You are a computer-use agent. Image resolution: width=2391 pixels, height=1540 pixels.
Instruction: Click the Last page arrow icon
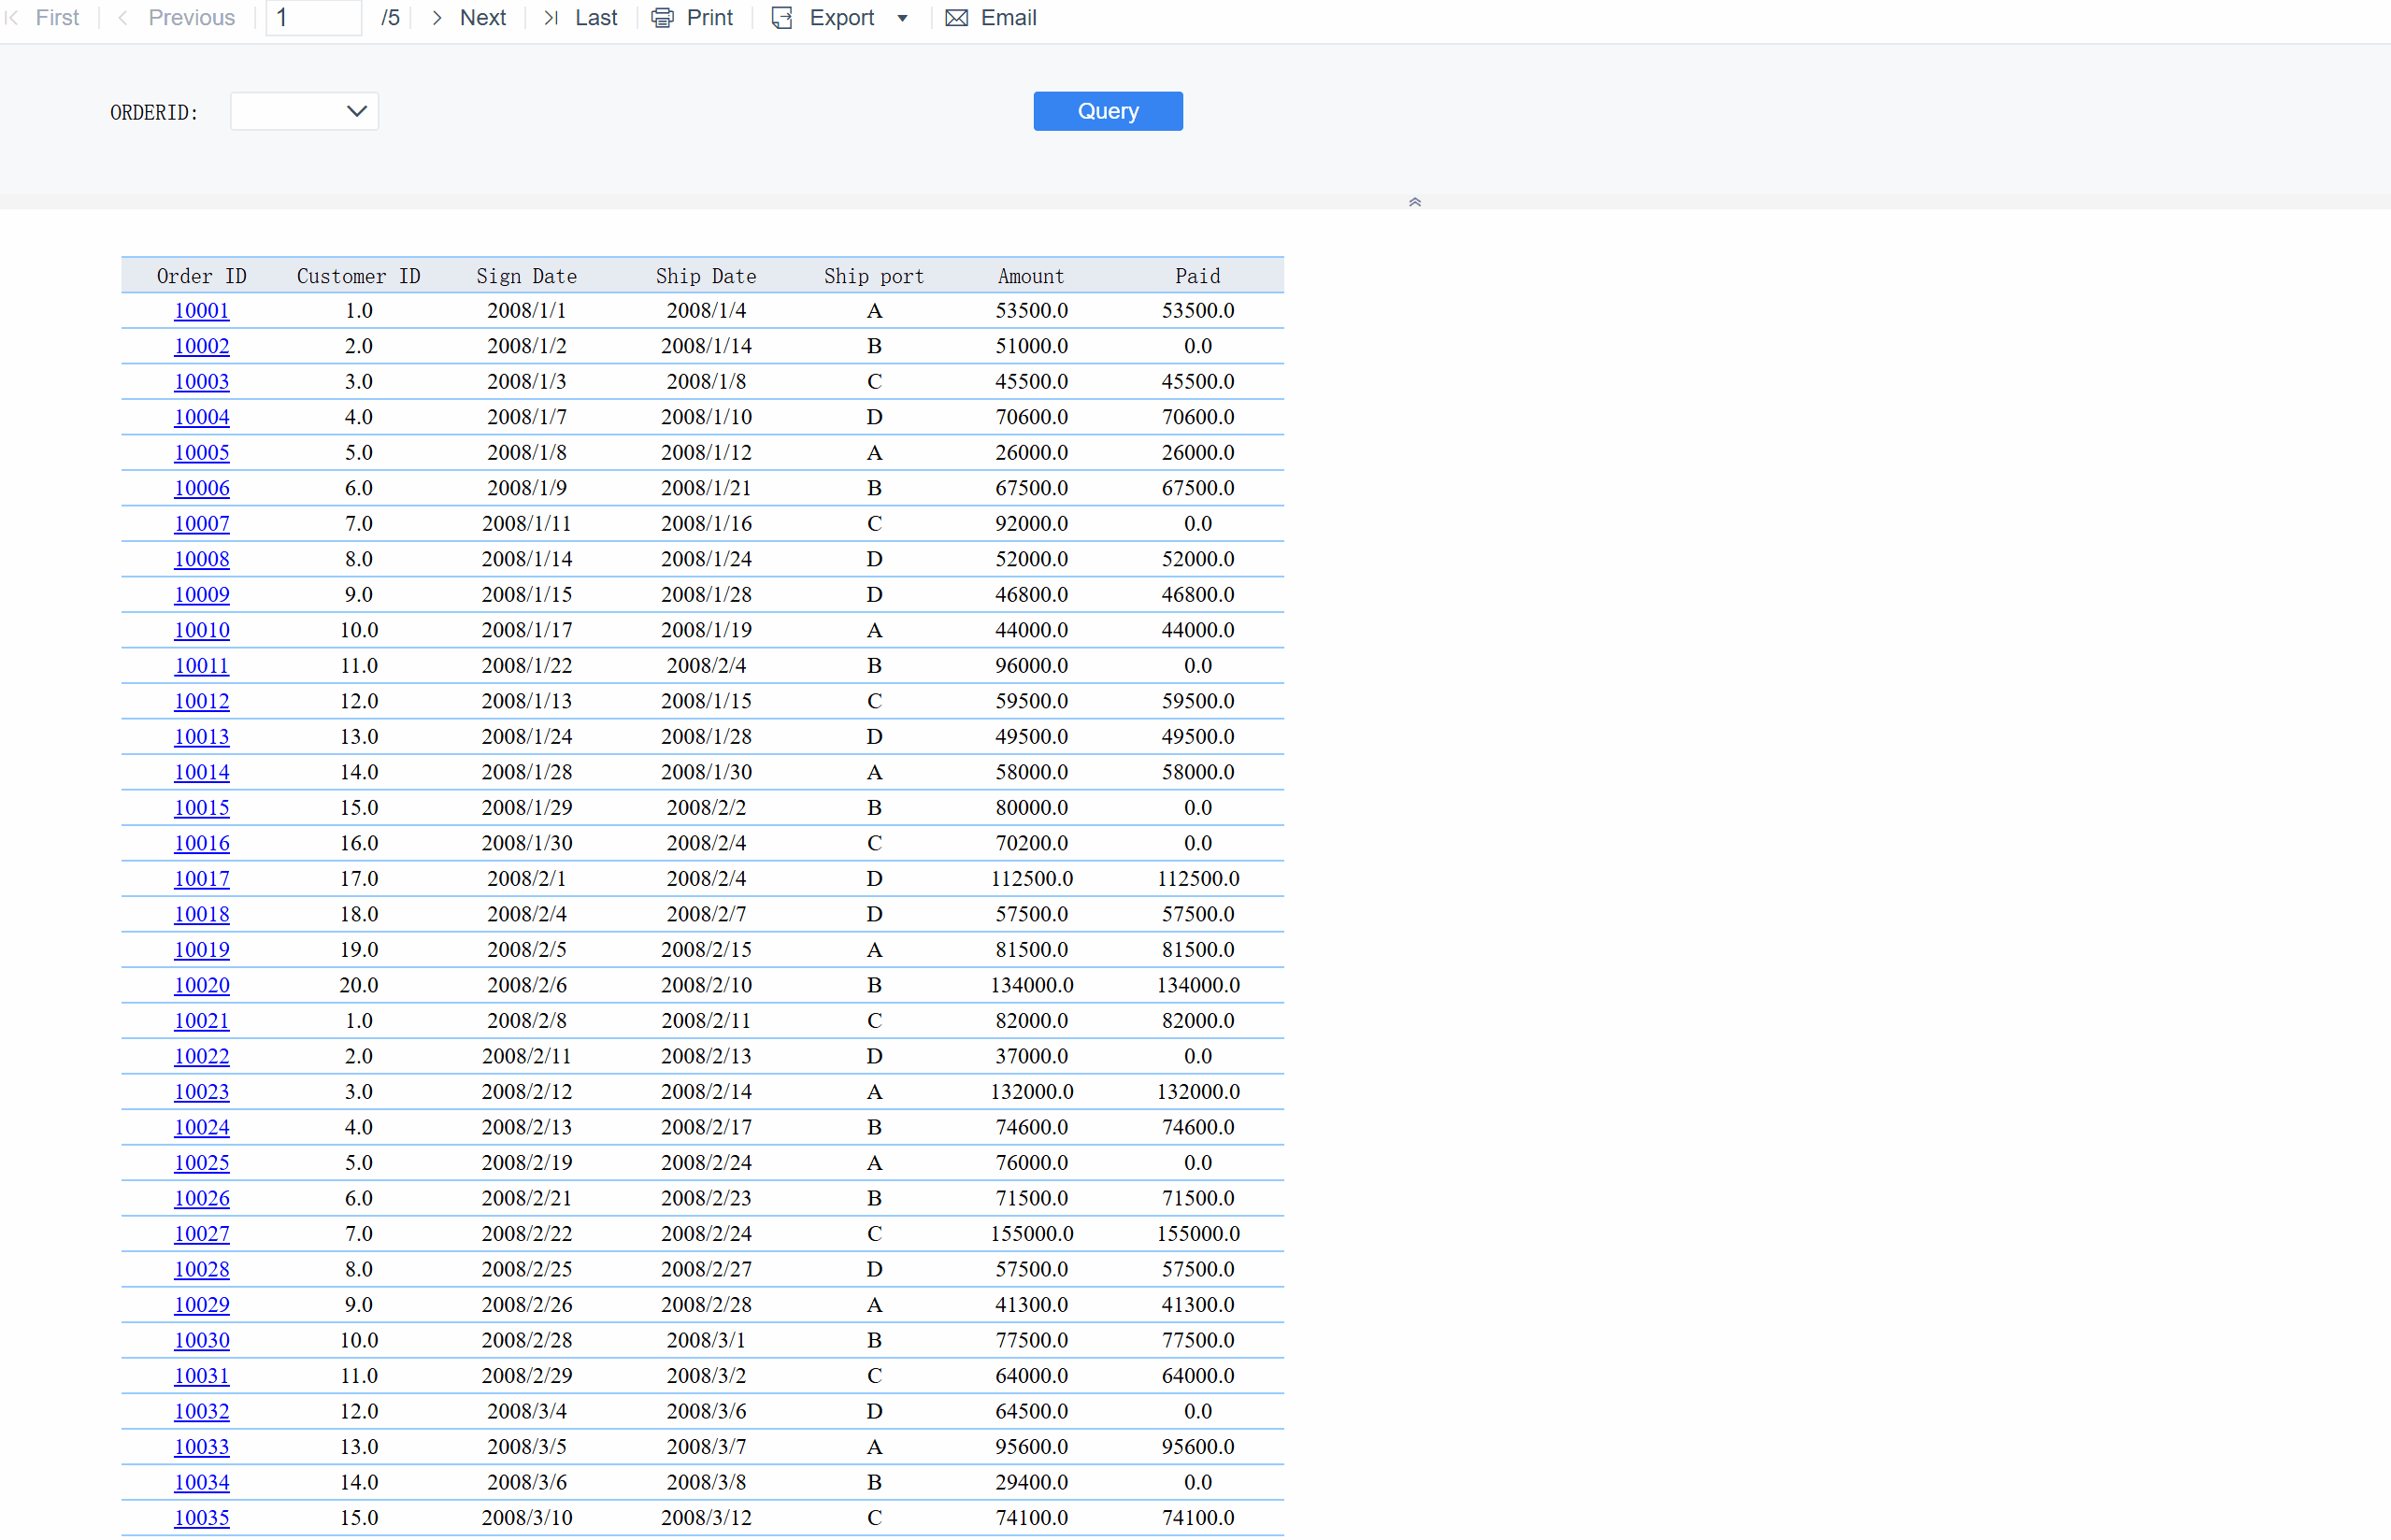550,18
